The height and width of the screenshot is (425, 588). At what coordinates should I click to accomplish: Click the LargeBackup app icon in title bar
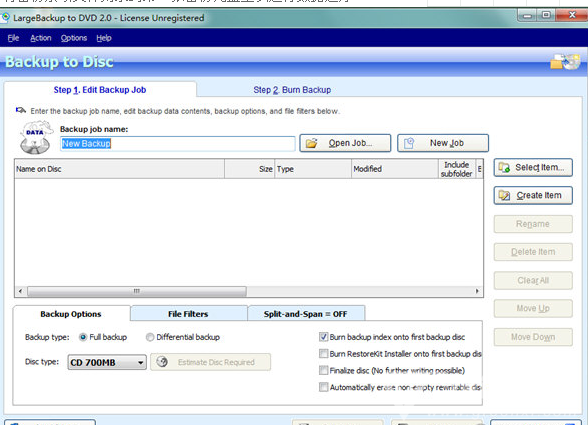[6, 17]
